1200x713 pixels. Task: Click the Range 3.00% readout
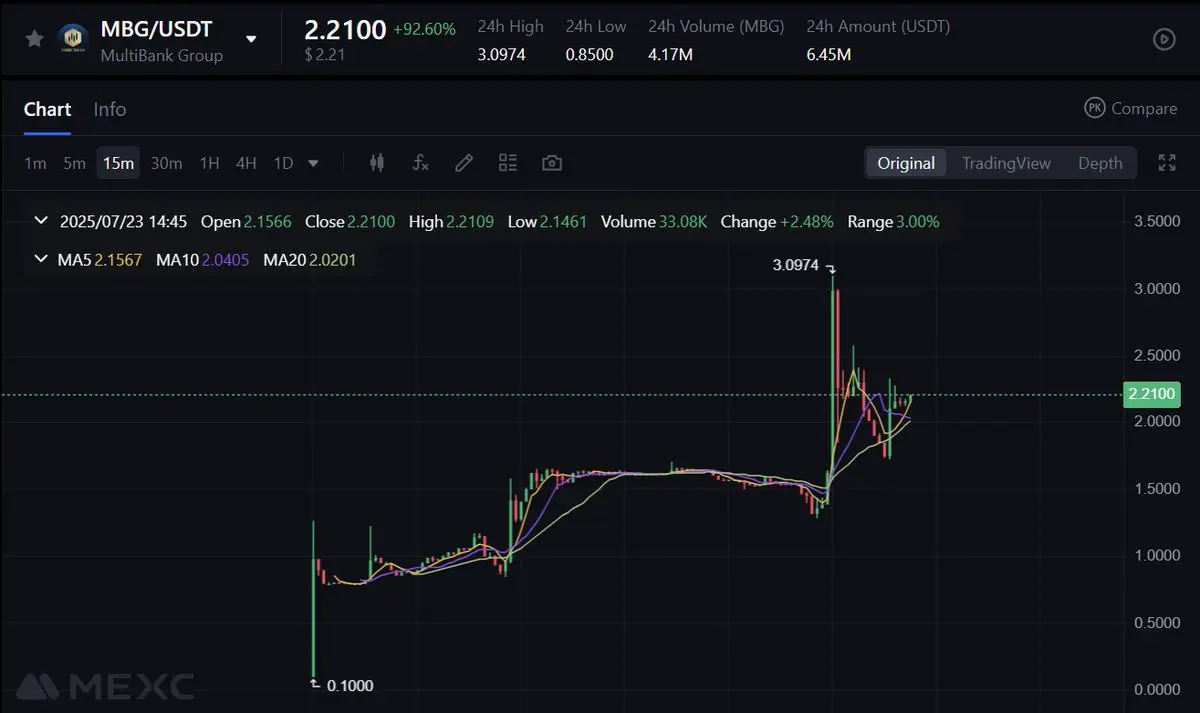click(893, 221)
